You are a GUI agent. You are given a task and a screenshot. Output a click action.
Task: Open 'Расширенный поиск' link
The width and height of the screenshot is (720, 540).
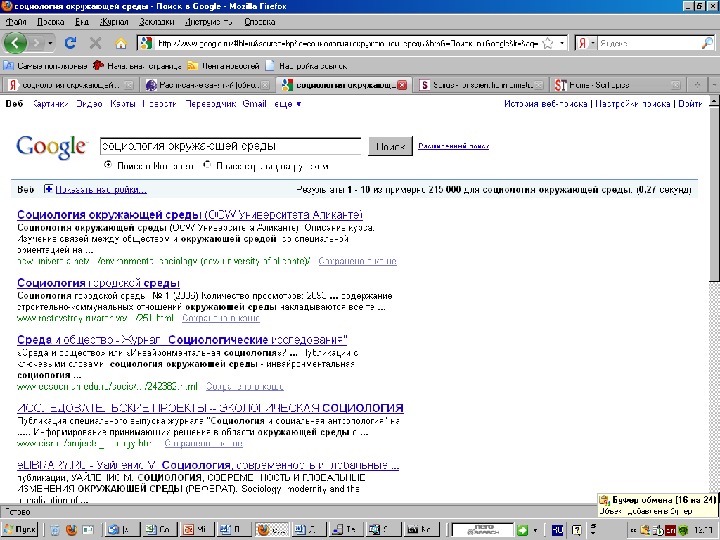coord(453,146)
